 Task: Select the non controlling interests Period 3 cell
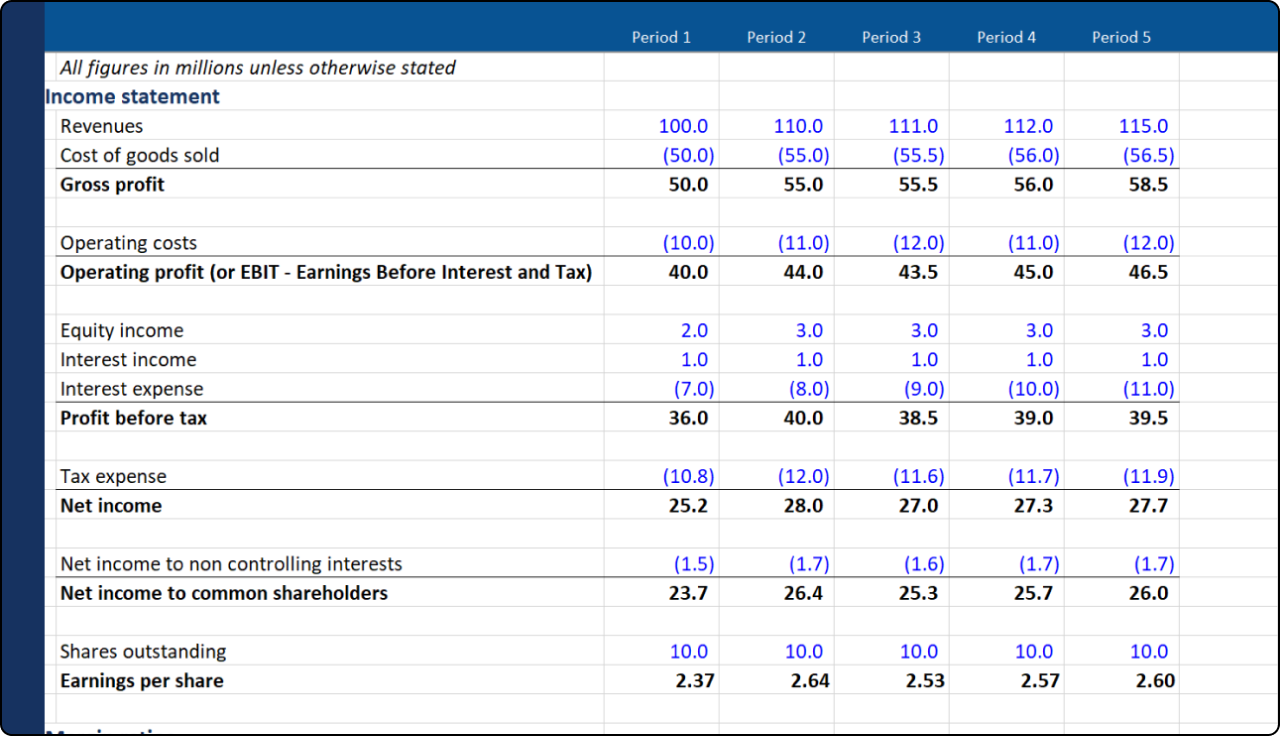point(918,564)
